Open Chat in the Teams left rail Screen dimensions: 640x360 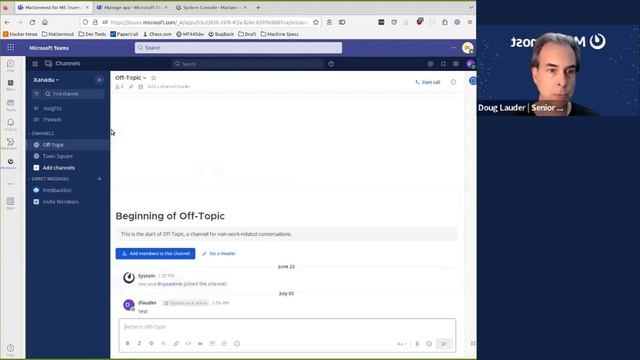coord(10,65)
